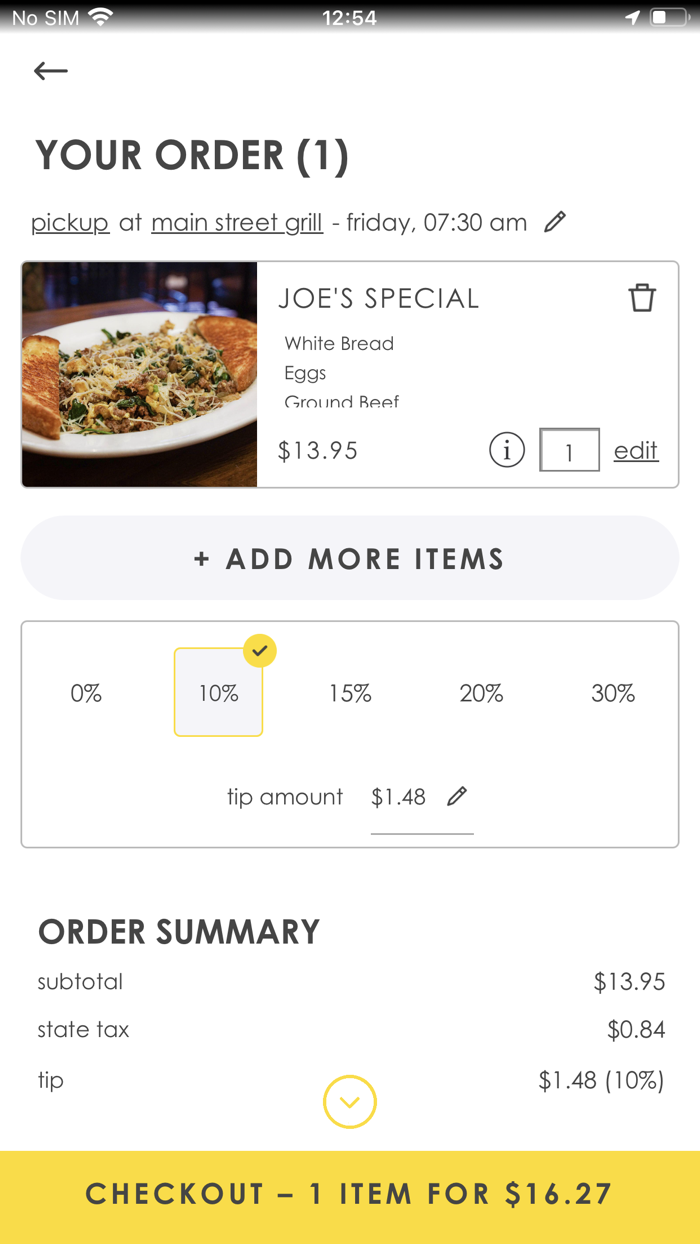Open item info for Joe's Special

[507, 450]
